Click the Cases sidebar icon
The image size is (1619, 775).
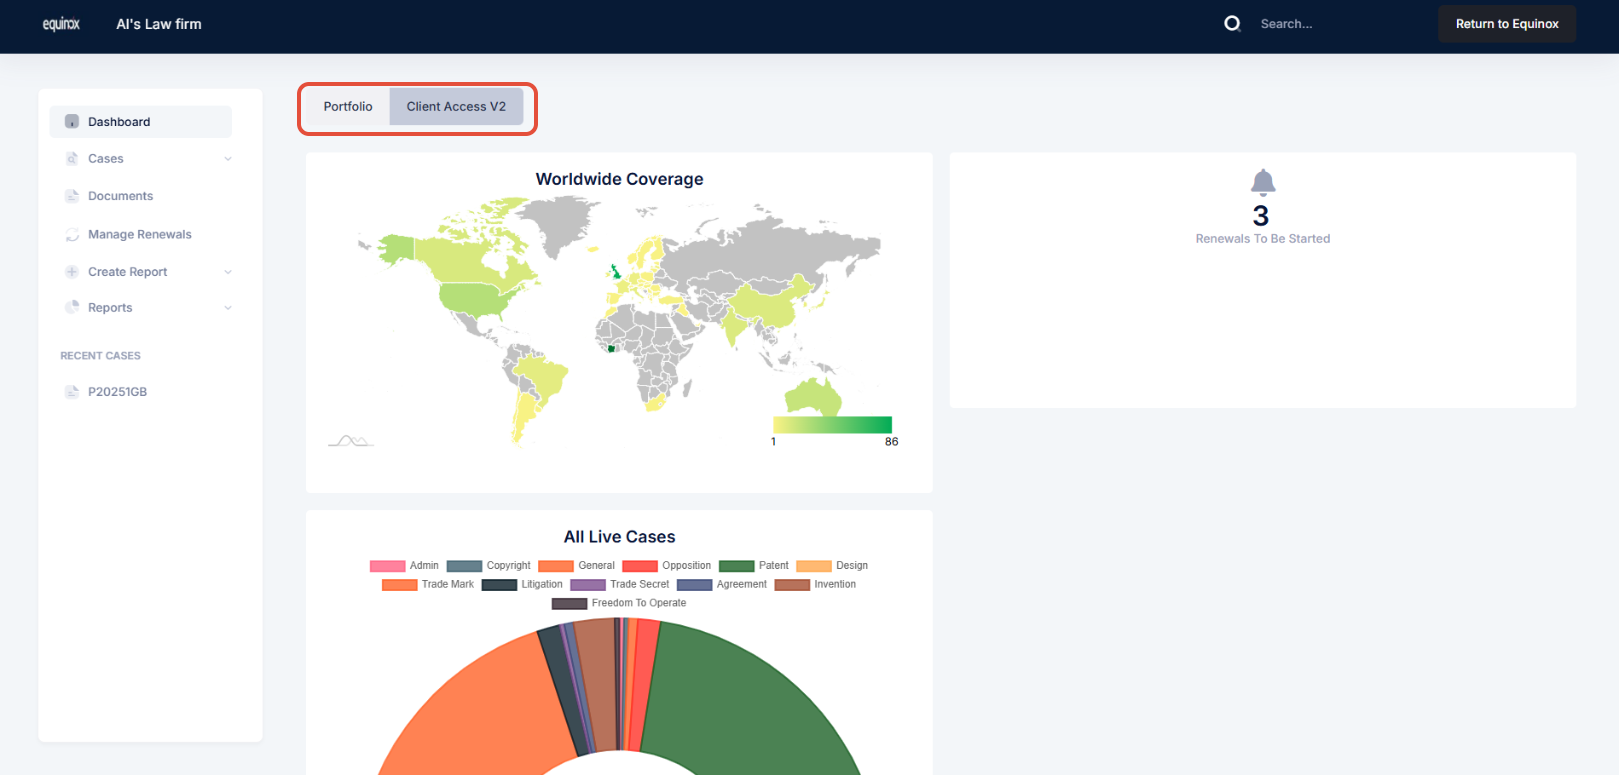pyautogui.click(x=72, y=159)
